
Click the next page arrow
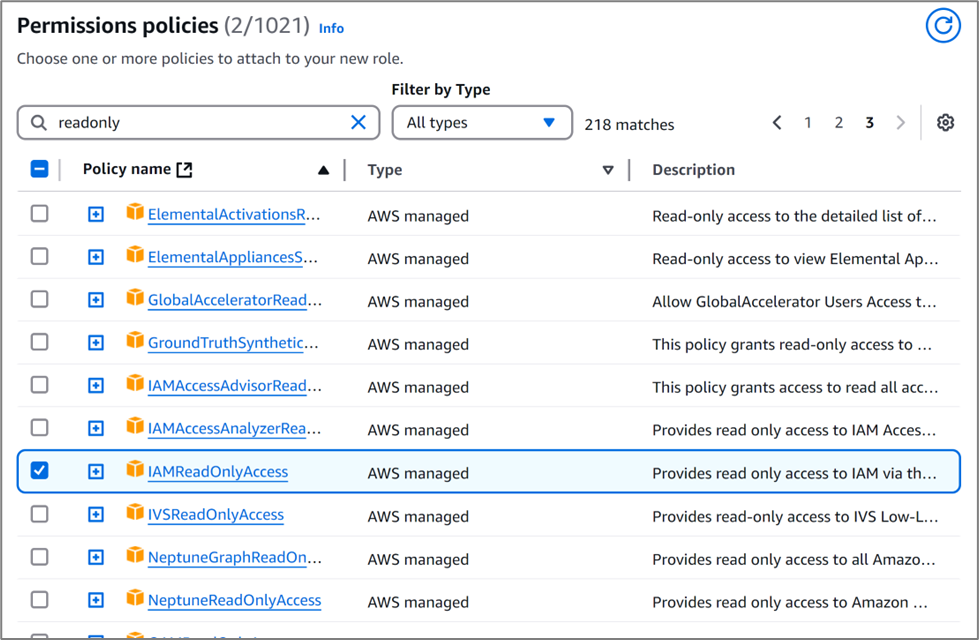pyautogui.click(x=898, y=122)
